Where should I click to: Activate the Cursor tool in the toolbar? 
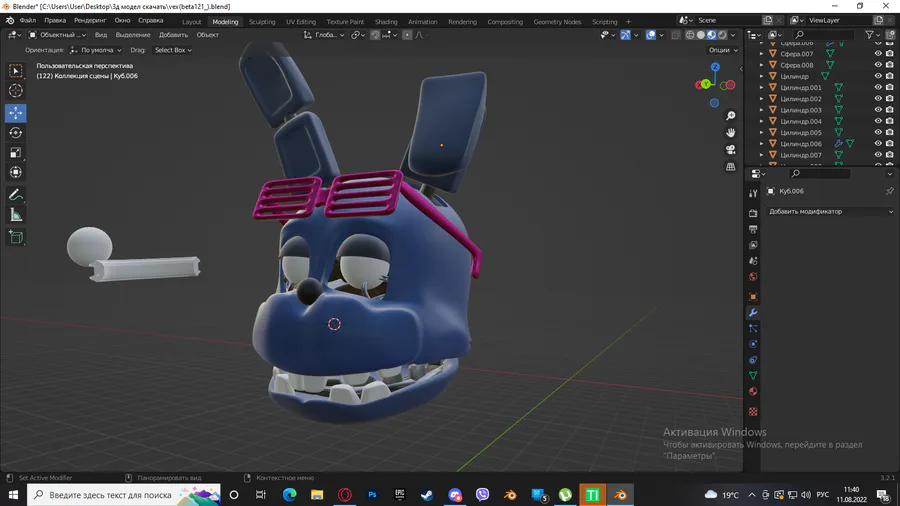tap(16, 91)
